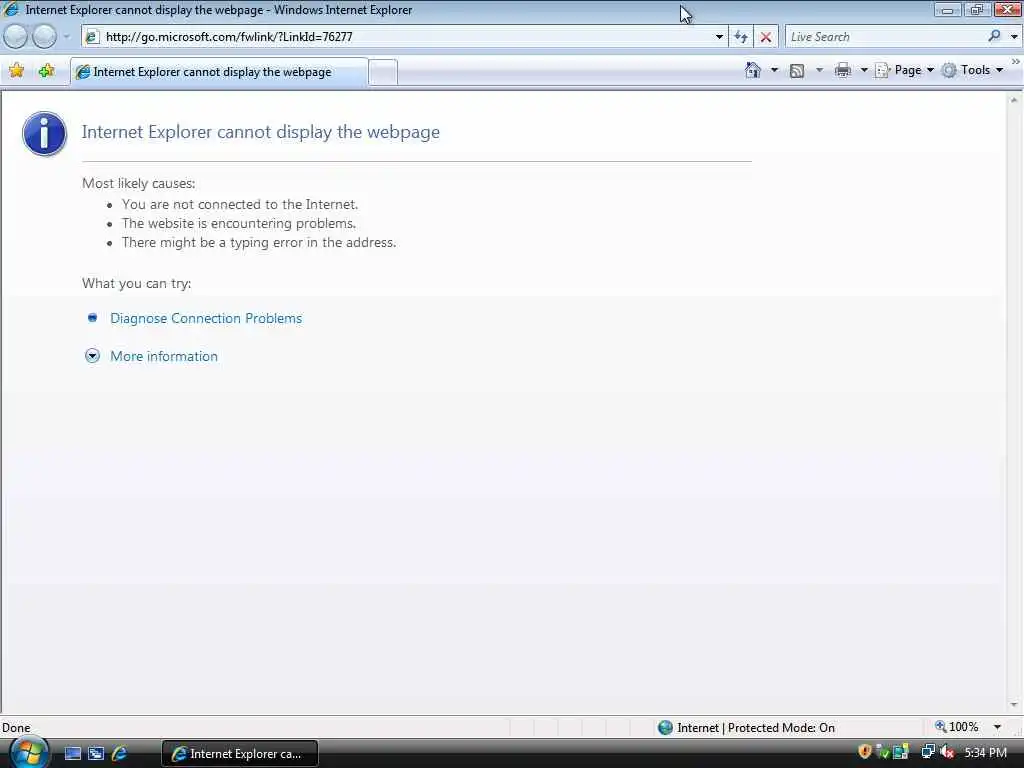Click Diagnose Connection Problems link

(x=206, y=318)
